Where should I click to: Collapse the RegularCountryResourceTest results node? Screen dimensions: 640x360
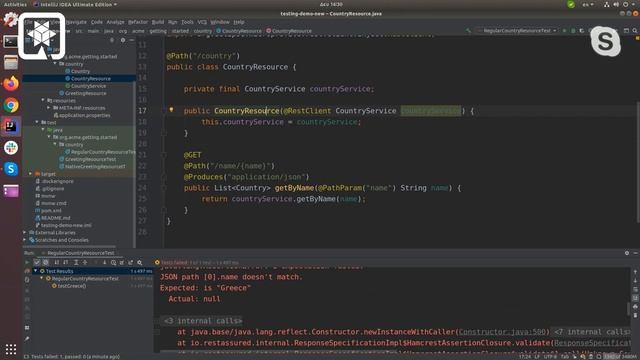tap(42, 278)
